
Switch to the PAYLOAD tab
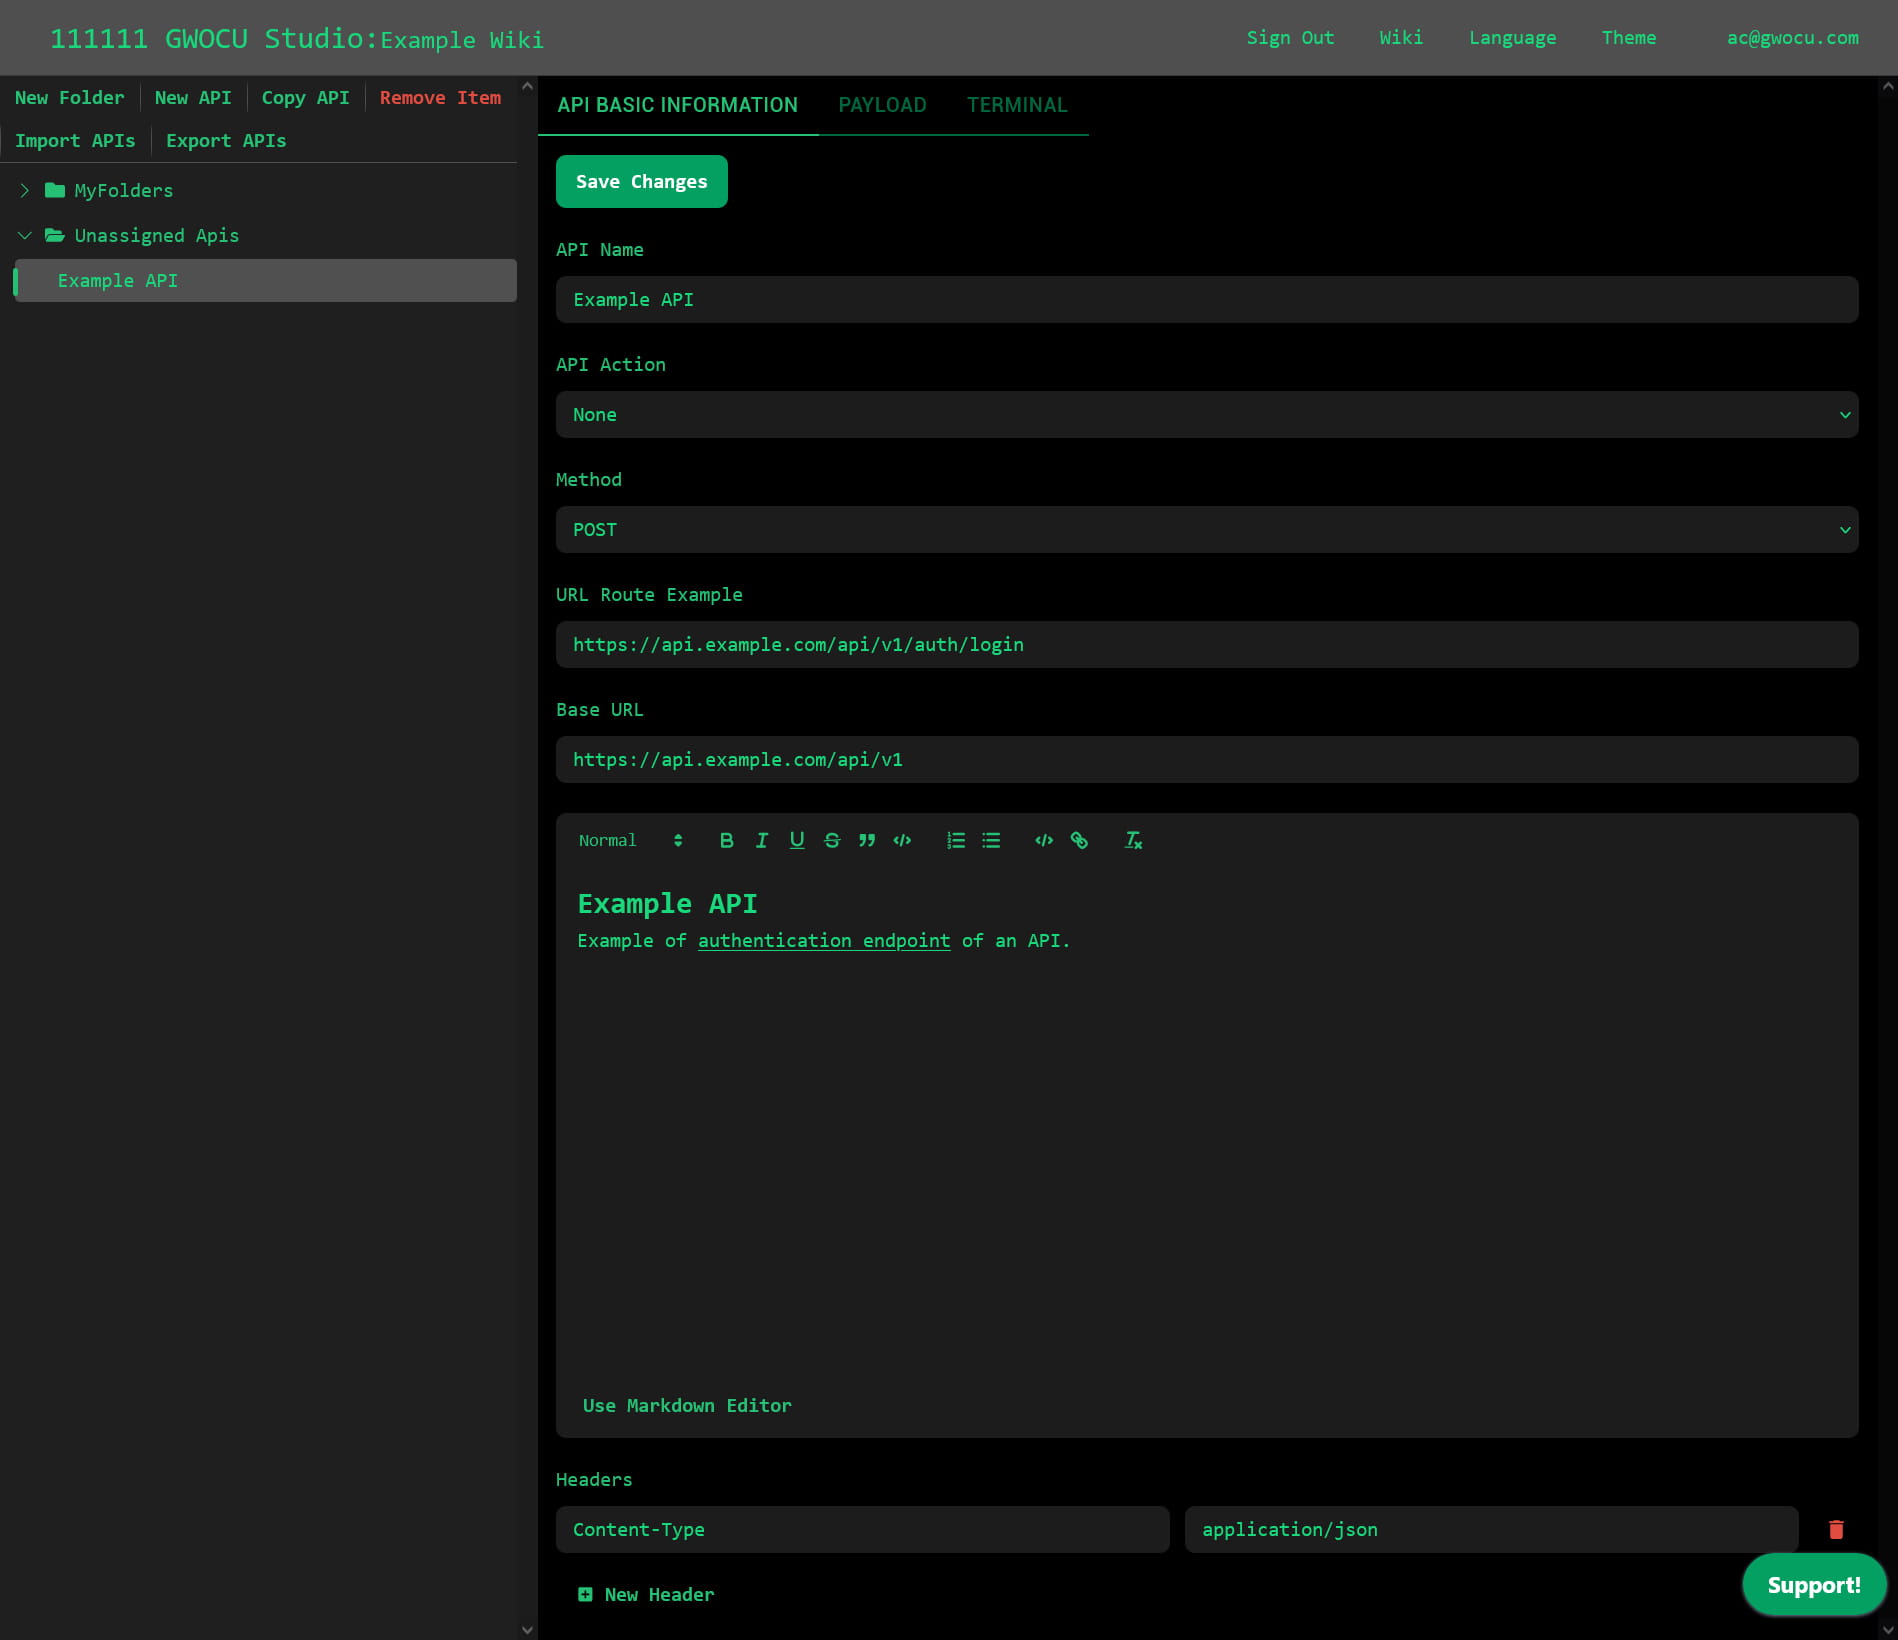tap(882, 105)
